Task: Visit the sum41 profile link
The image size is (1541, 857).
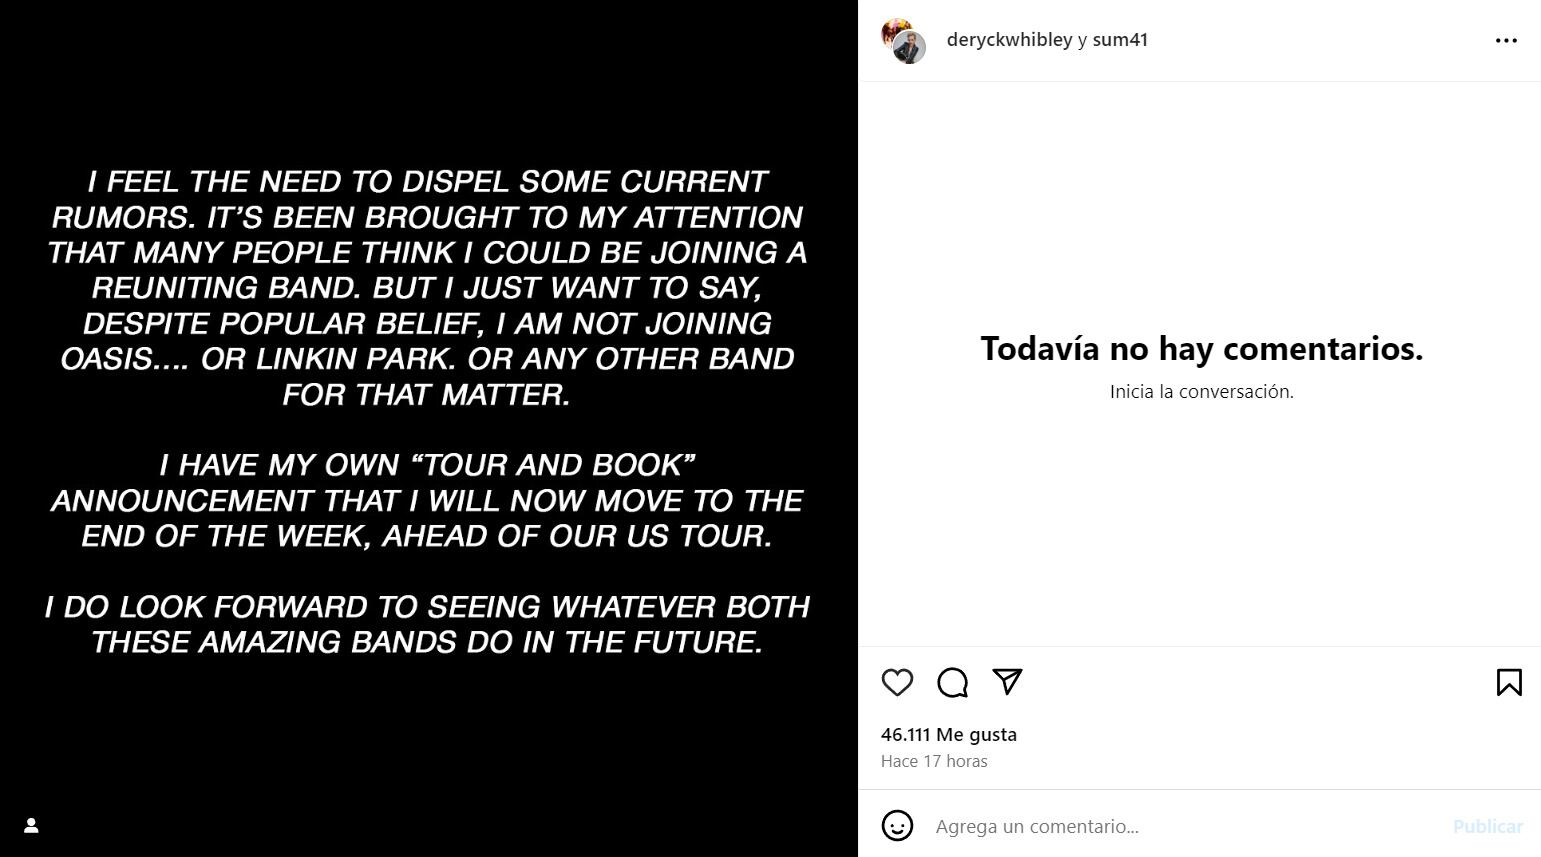Action: point(1120,40)
